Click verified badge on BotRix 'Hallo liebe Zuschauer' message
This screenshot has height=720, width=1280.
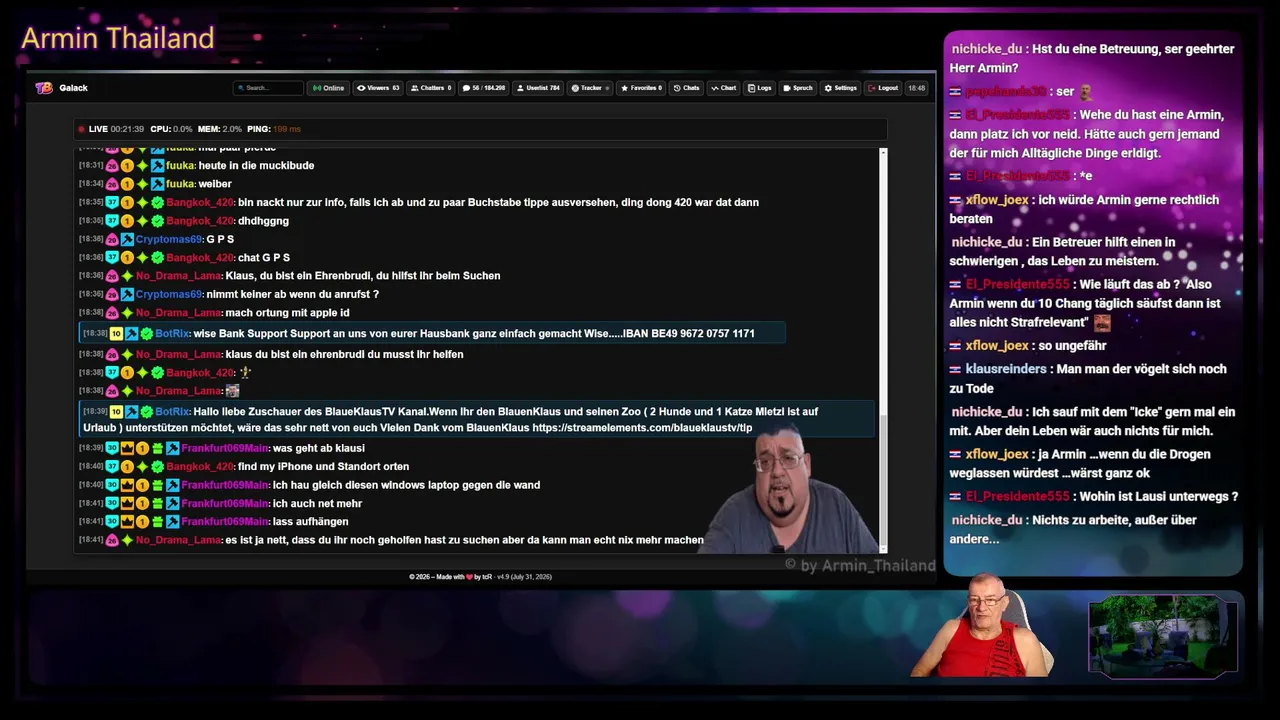tap(147, 411)
